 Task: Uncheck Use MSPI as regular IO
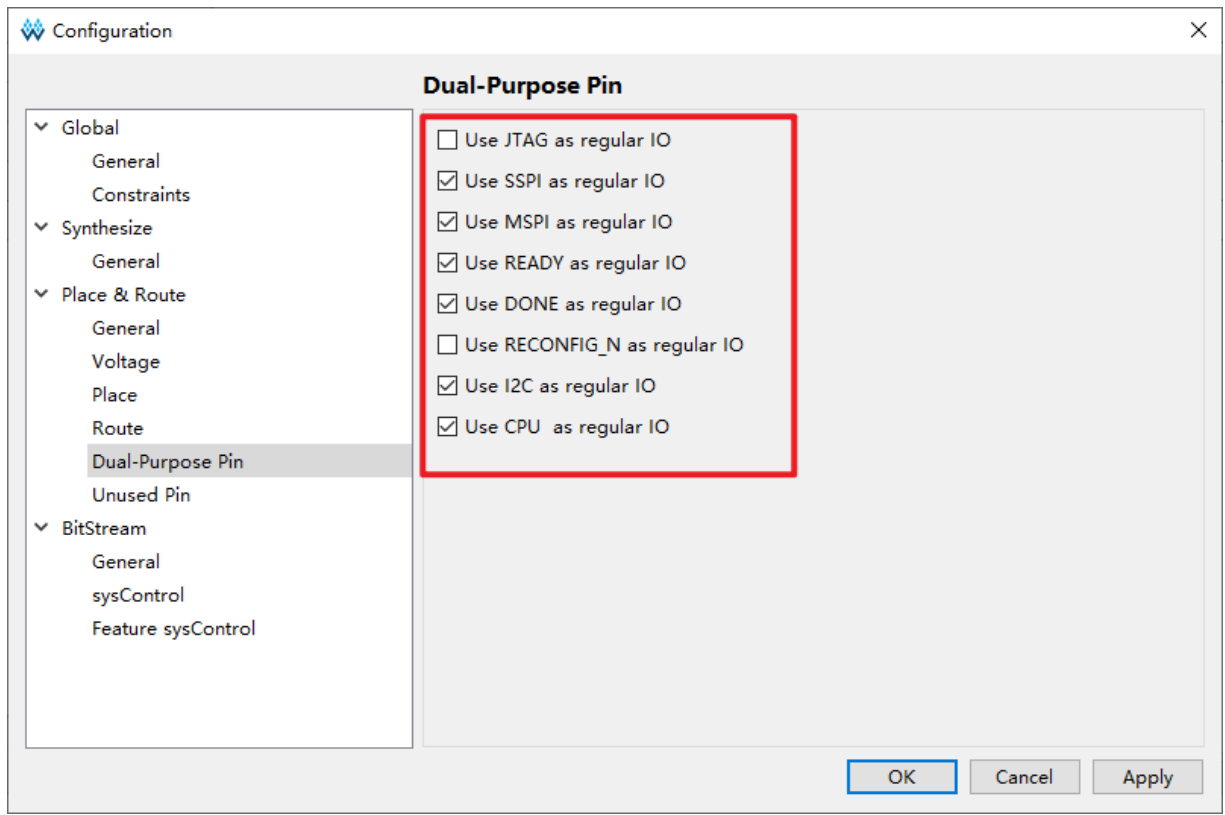(x=447, y=222)
